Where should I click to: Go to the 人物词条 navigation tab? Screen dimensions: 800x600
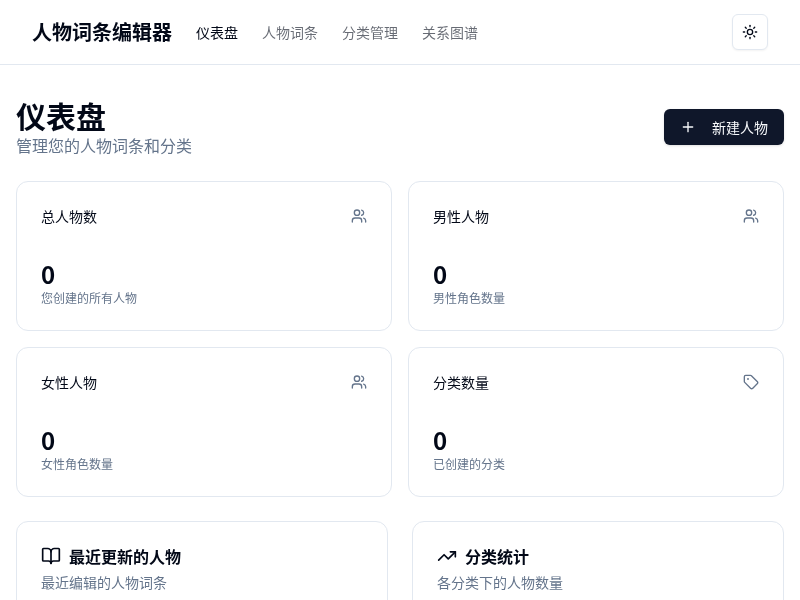coord(290,33)
